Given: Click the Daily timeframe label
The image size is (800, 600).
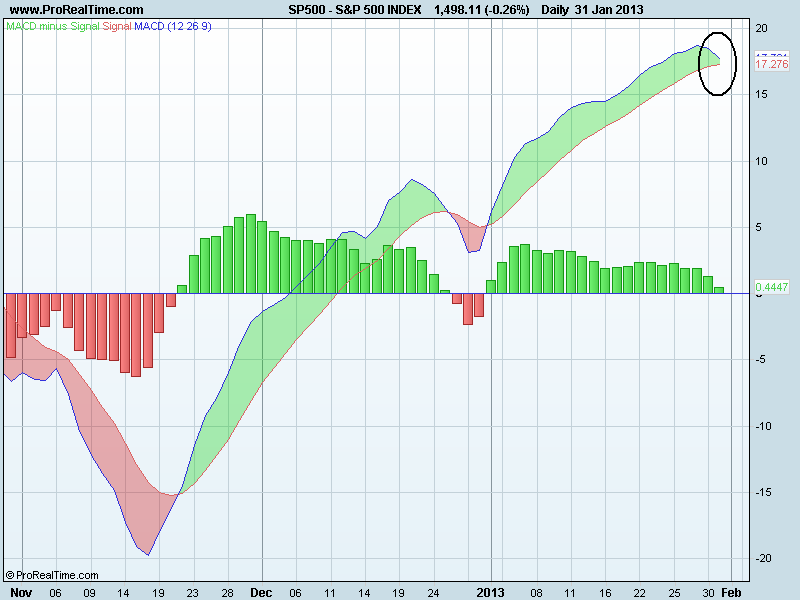Looking at the screenshot, I should coord(555,10).
